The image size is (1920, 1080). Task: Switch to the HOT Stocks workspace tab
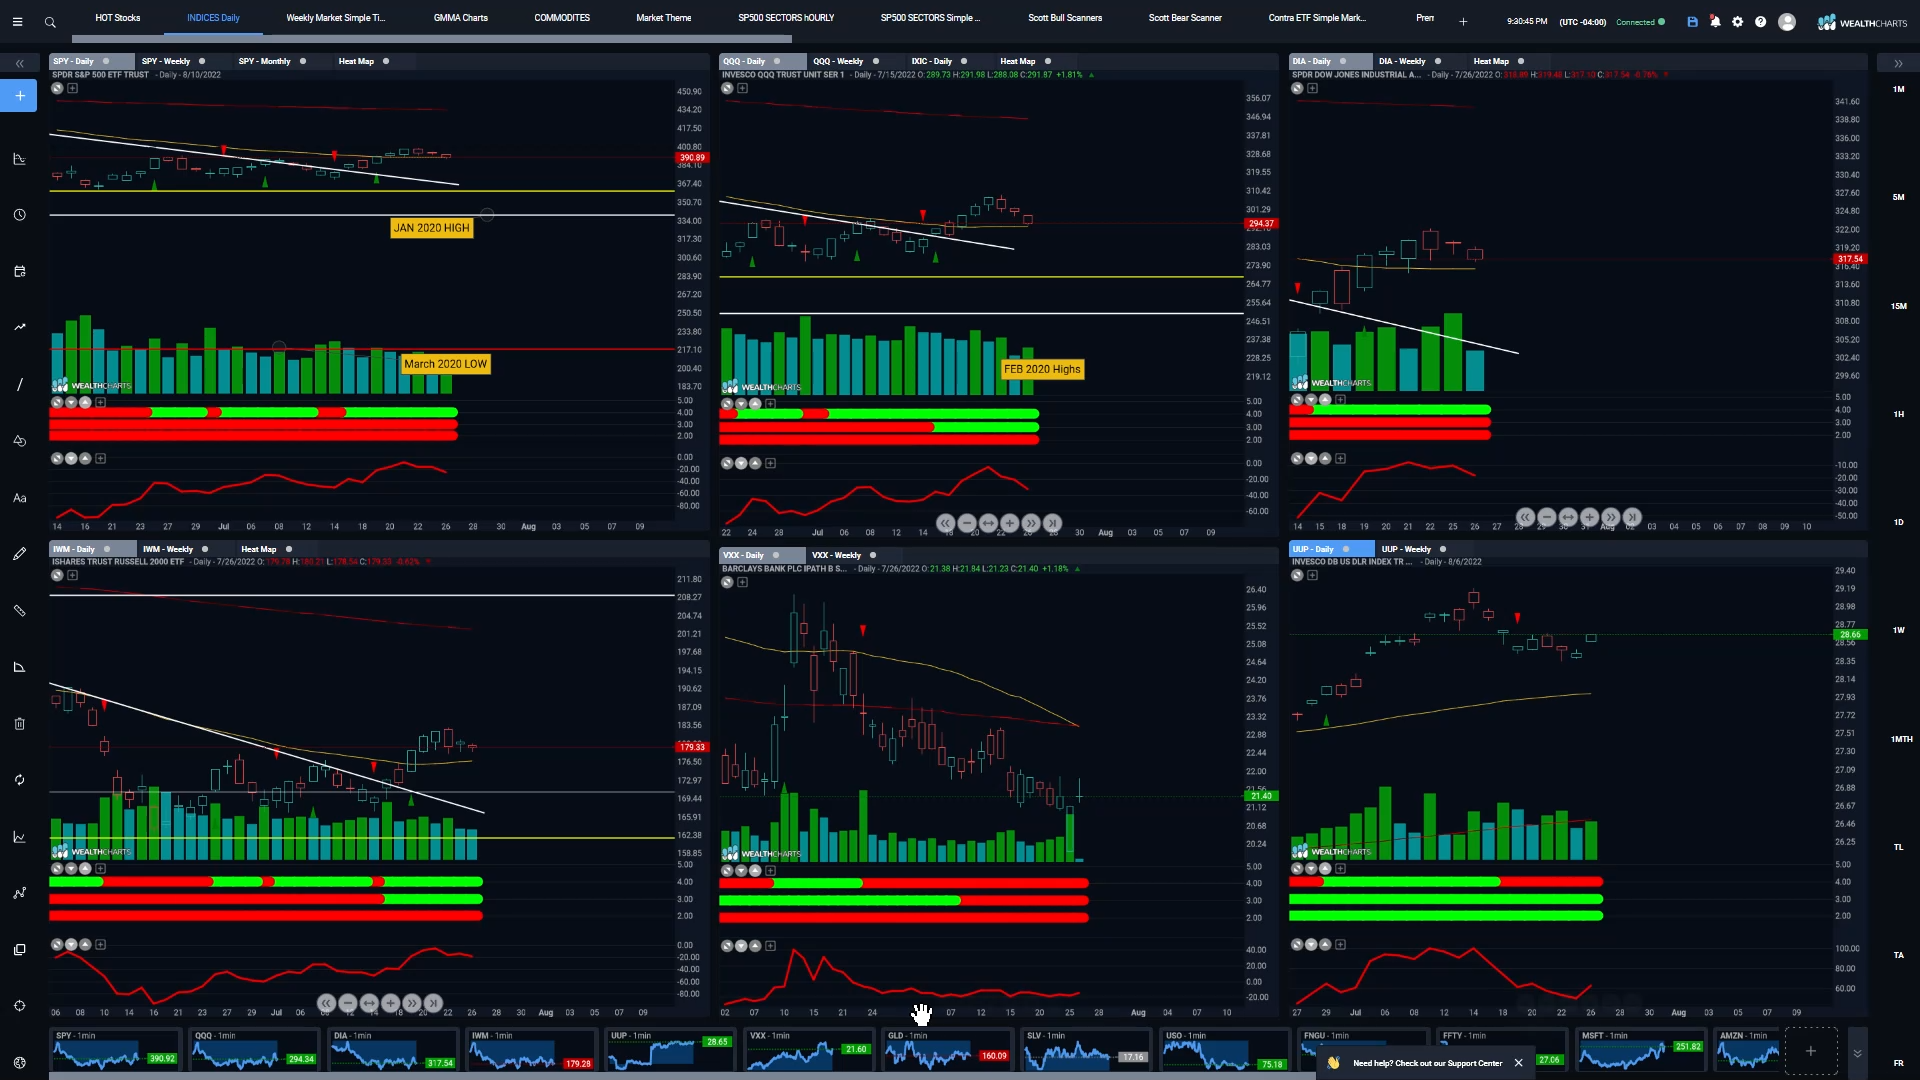(118, 18)
